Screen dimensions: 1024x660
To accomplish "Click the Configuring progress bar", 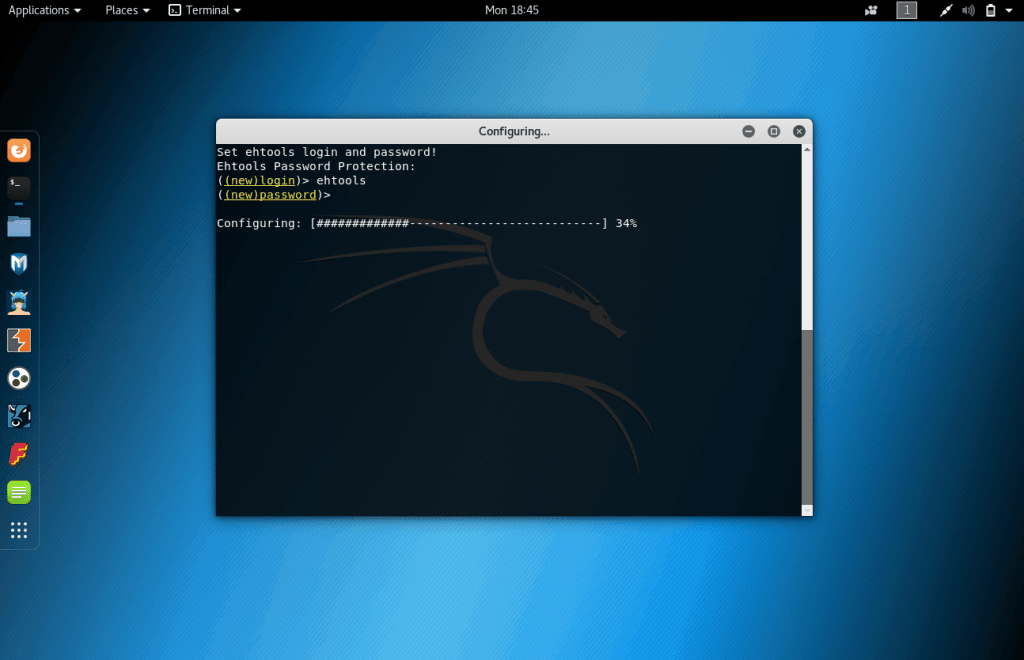I will [x=459, y=223].
